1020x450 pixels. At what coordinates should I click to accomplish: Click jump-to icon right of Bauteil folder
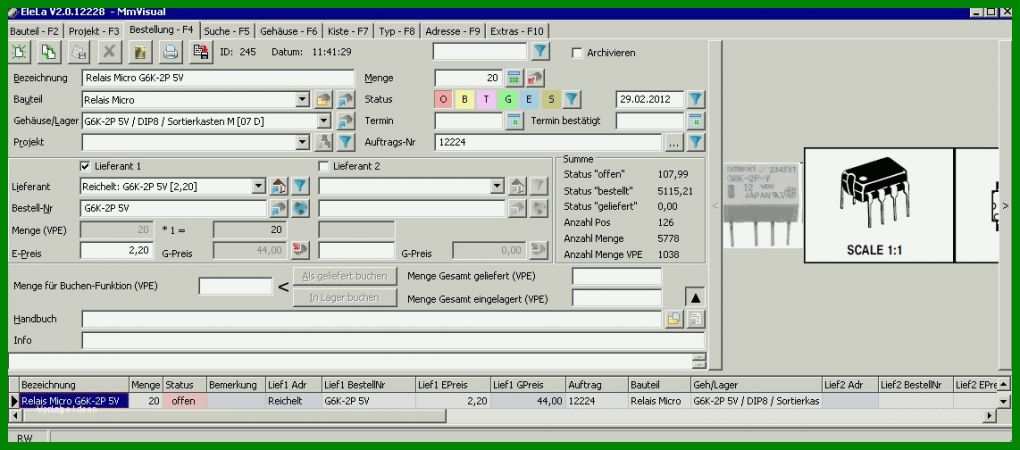point(346,100)
